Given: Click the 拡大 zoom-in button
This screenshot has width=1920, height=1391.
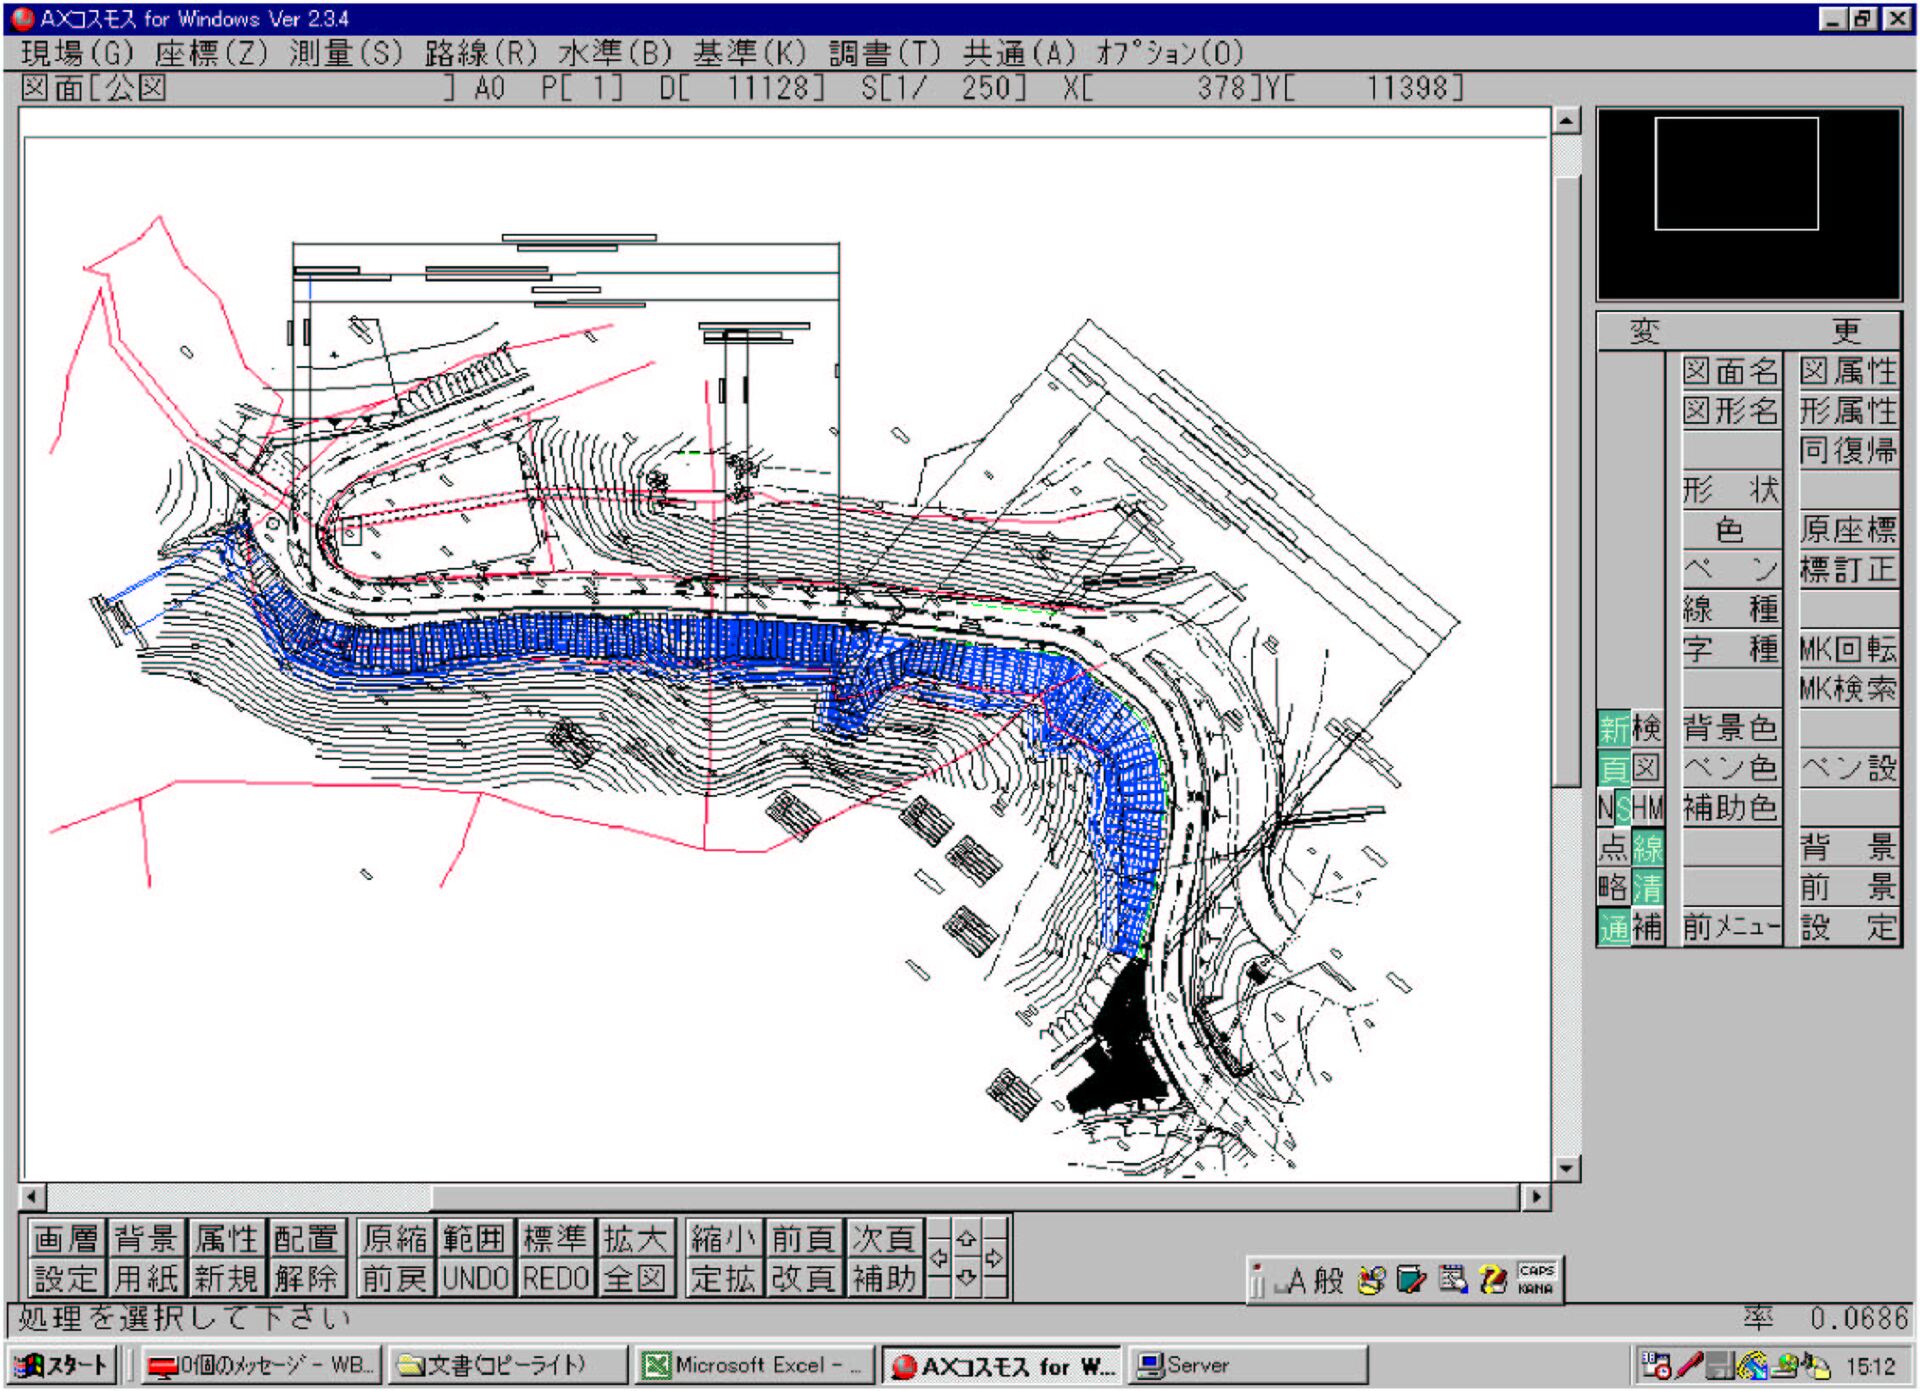Looking at the screenshot, I should click(x=635, y=1239).
